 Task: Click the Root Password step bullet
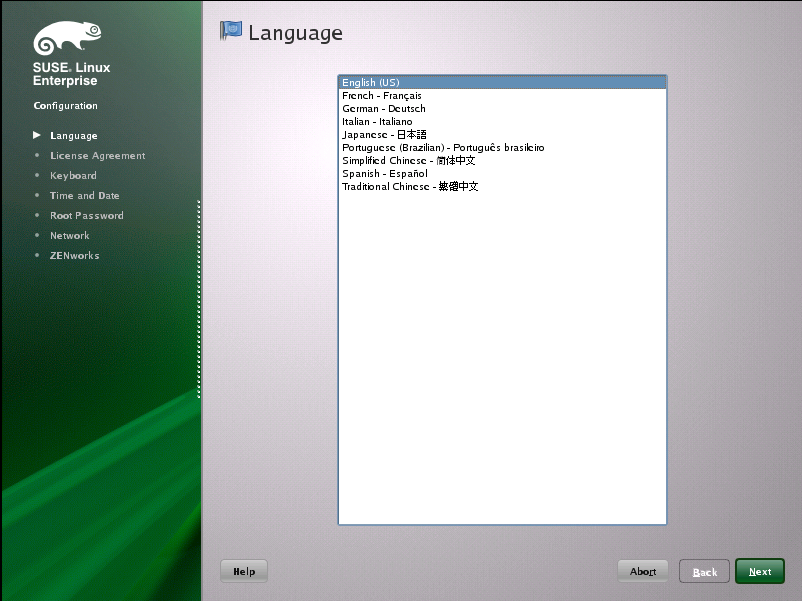[x=38, y=215]
